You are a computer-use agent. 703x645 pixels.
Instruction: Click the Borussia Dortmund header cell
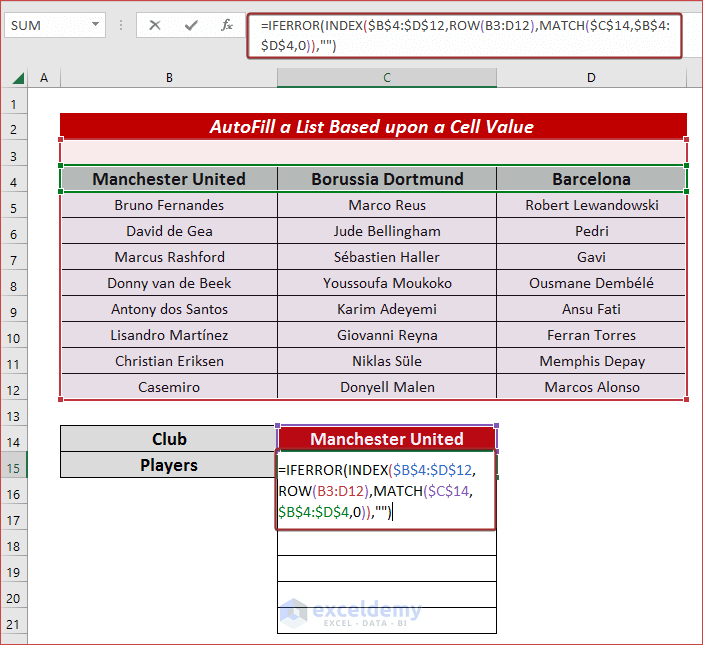(x=387, y=179)
